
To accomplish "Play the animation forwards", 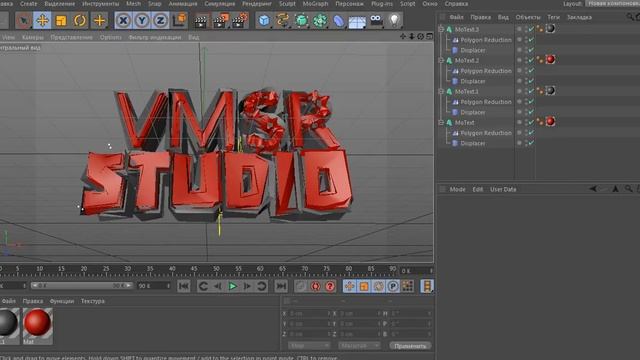I will [233, 287].
